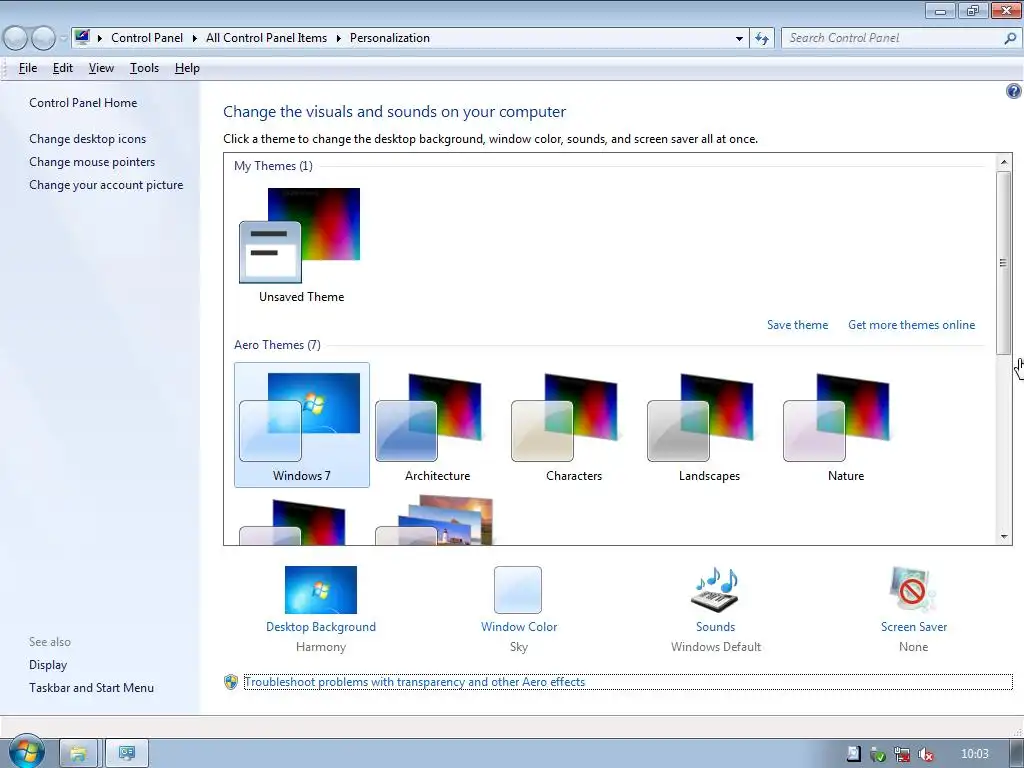Open the Tools menu
Screen dimensions: 1024x768
[x=144, y=68]
